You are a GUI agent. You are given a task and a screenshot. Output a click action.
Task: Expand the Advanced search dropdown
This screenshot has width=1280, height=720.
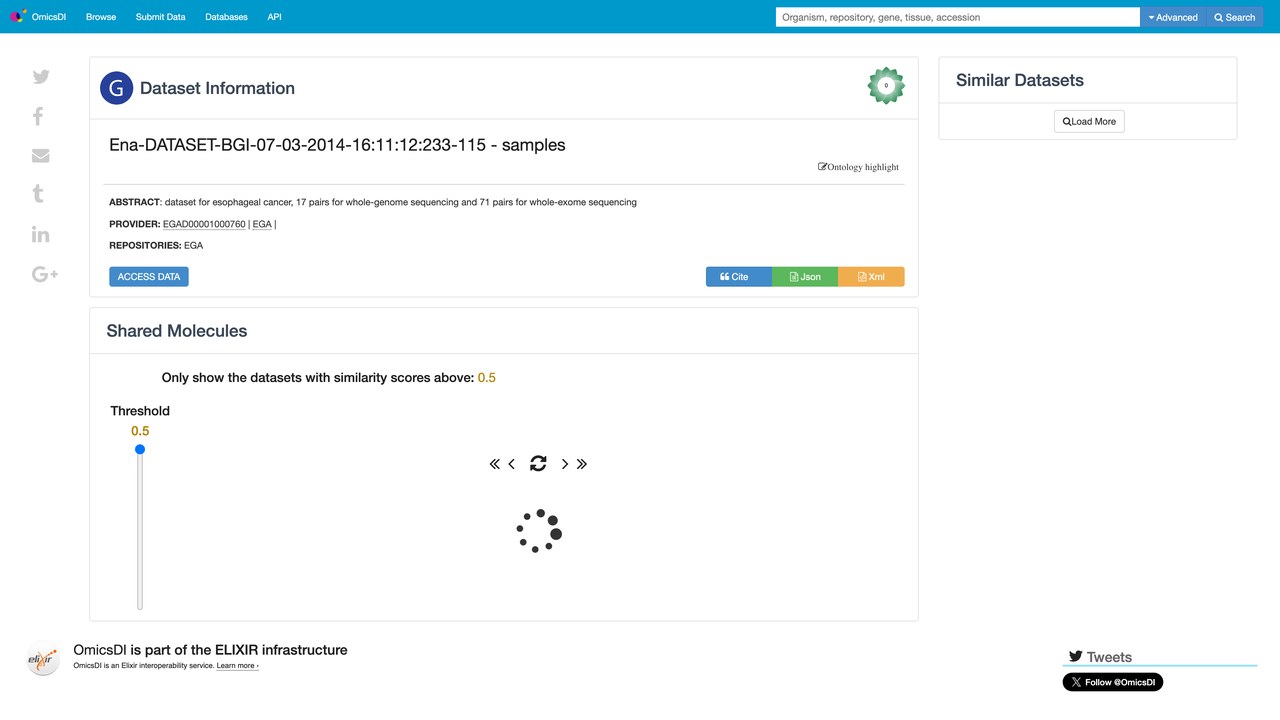pyautogui.click(x=1173, y=17)
